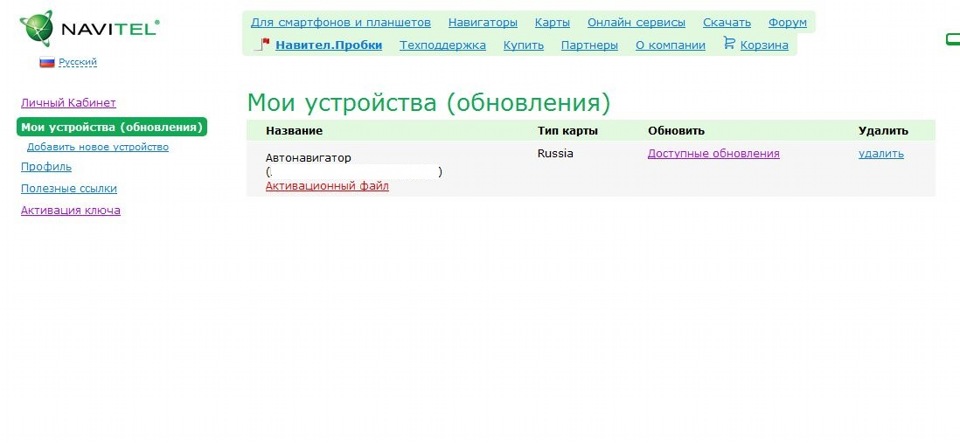Viewport: 960px width, 443px height.
Task: Go to the Карты section
Action: pos(552,23)
